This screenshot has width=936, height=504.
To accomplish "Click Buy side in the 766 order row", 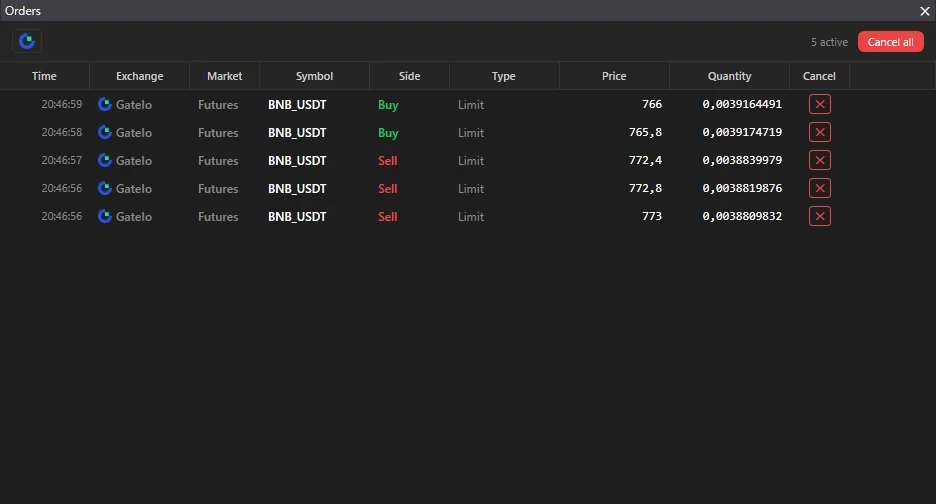I will click(x=388, y=105).
